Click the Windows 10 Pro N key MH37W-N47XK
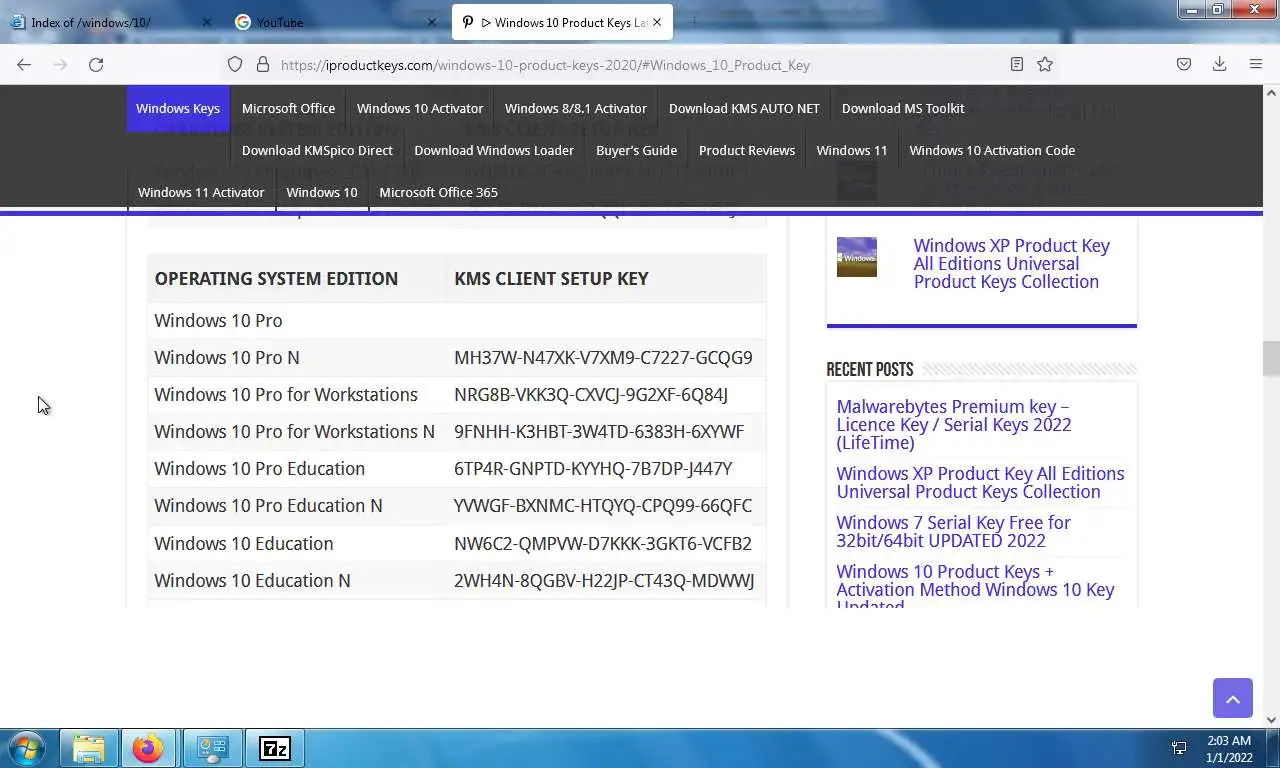The image size is (1280, 768). click(x=603, y=357)
